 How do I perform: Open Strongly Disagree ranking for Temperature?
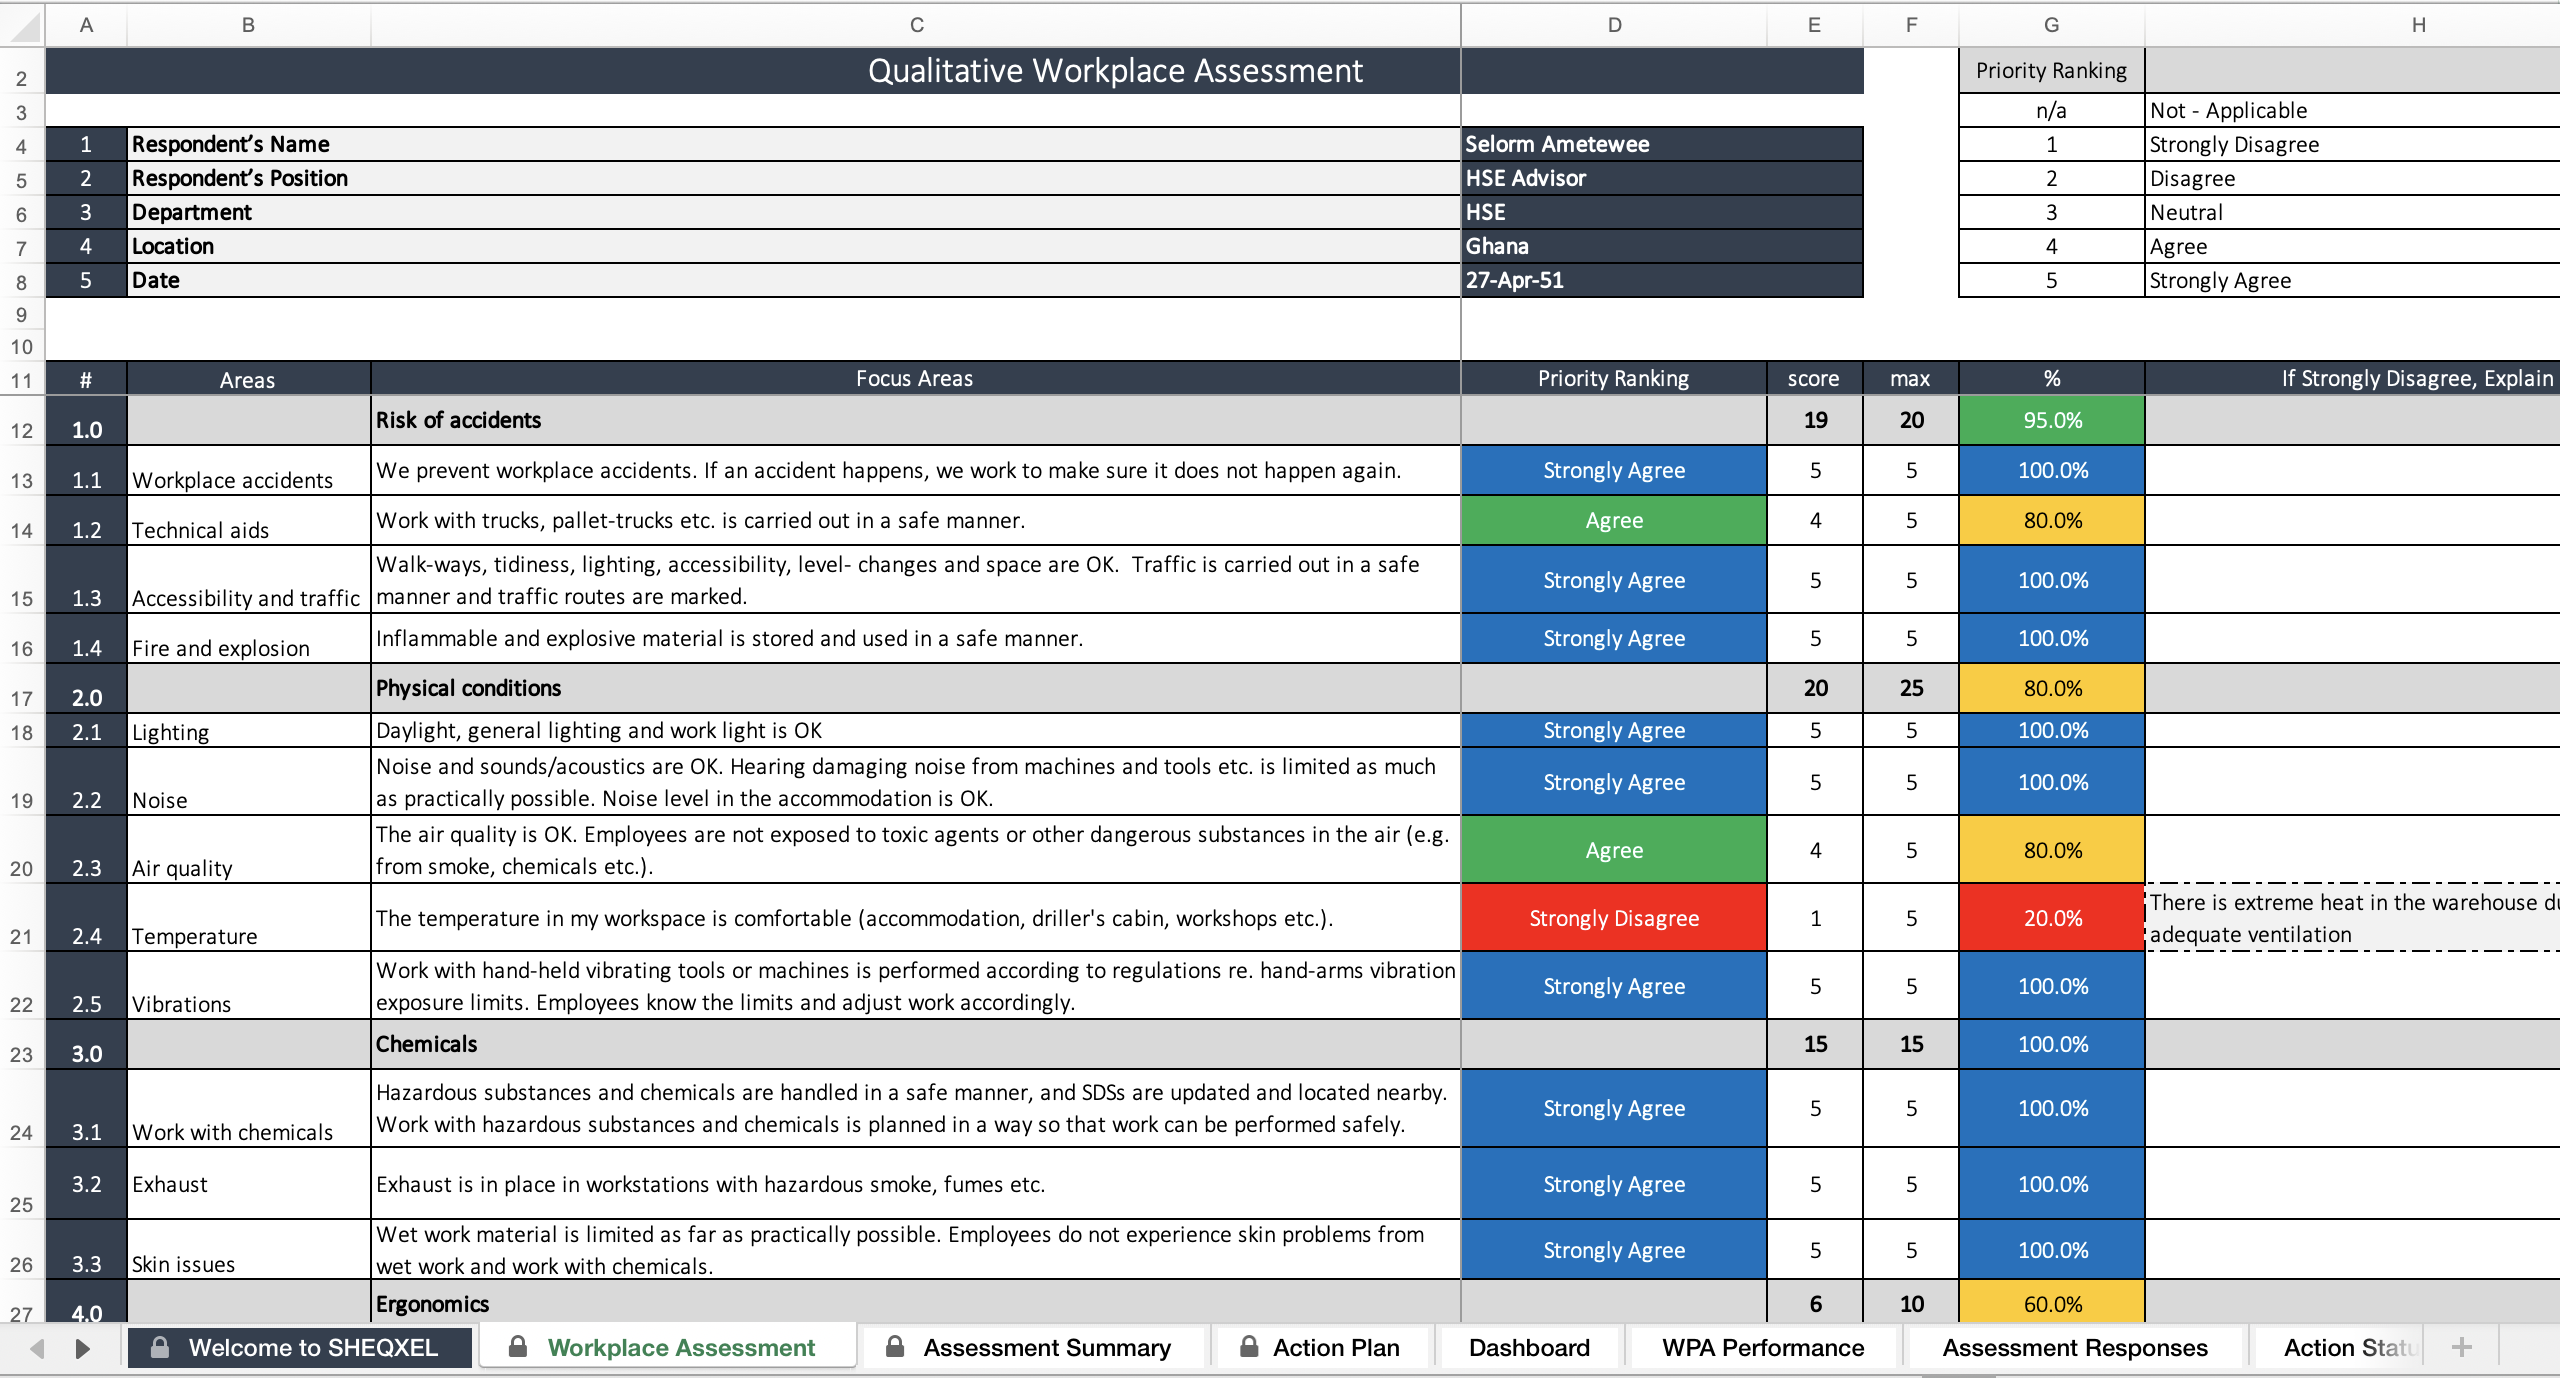click(1614, 918)
